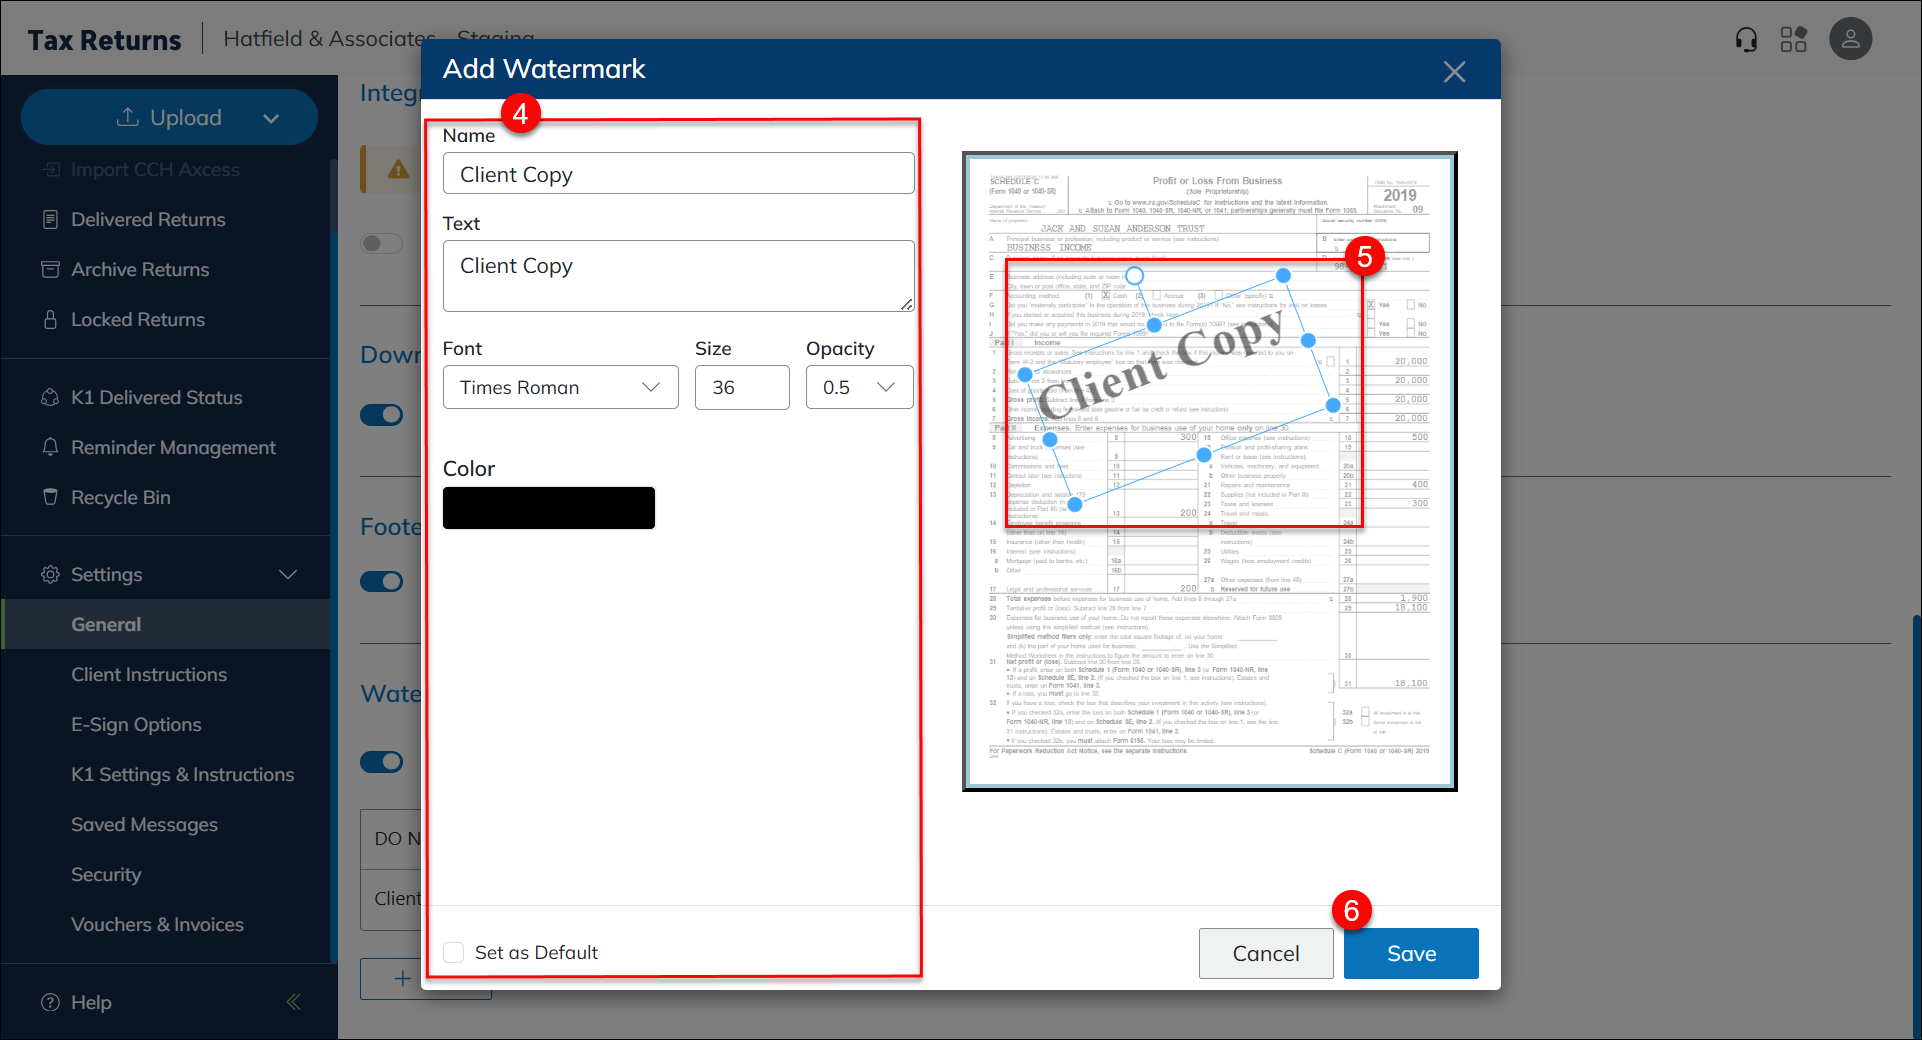Image resolution: width=1922 pixels, height=1040 pixels.
Task: Click the Recycle Bin trash icon
Action: (x=50, y=497)
